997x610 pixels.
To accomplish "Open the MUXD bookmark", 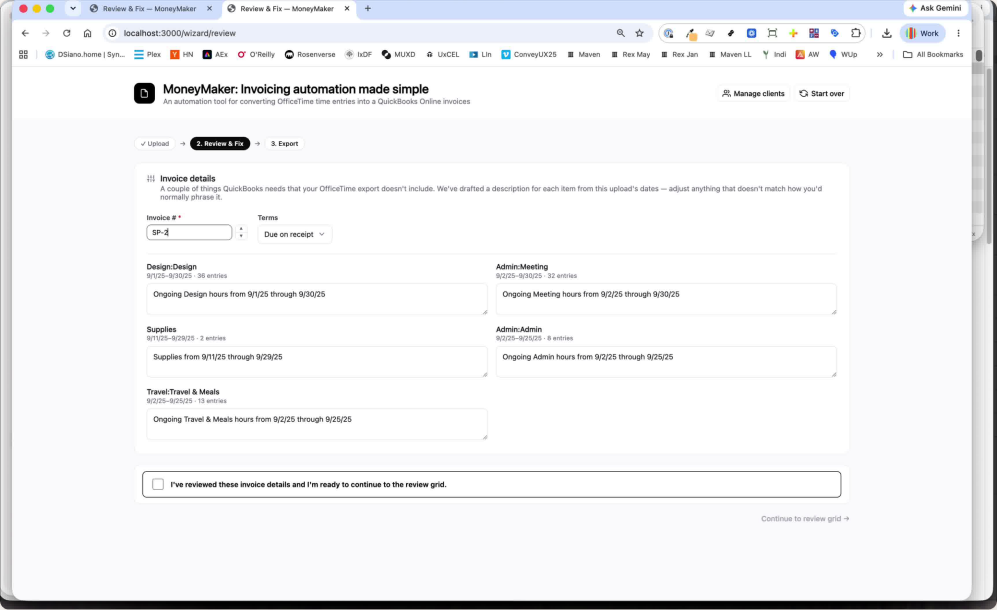I will (x=399, y=55).
